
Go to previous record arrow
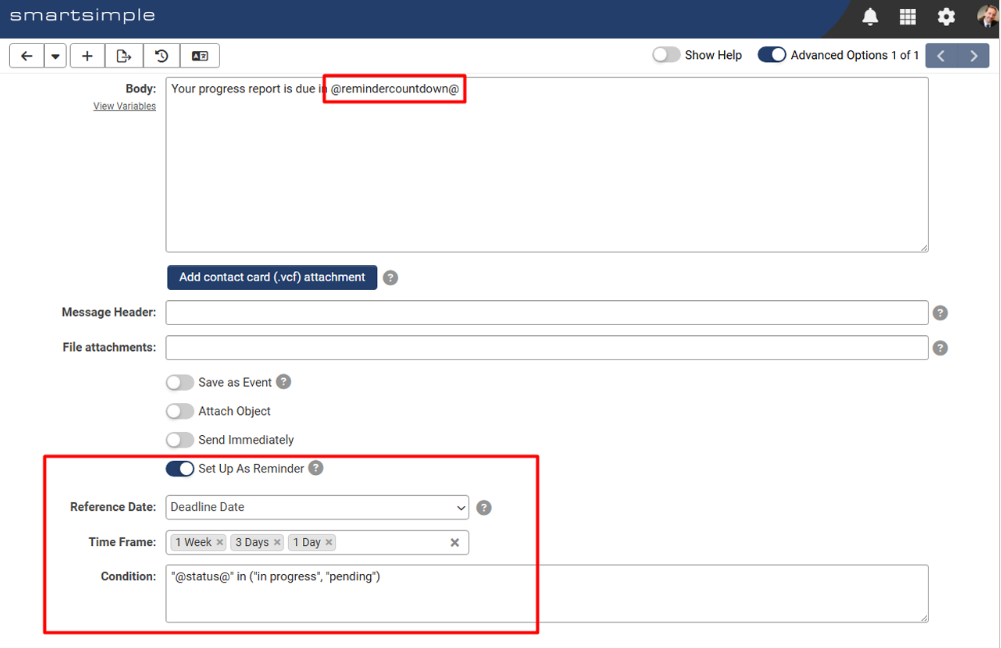coord(941,56)
